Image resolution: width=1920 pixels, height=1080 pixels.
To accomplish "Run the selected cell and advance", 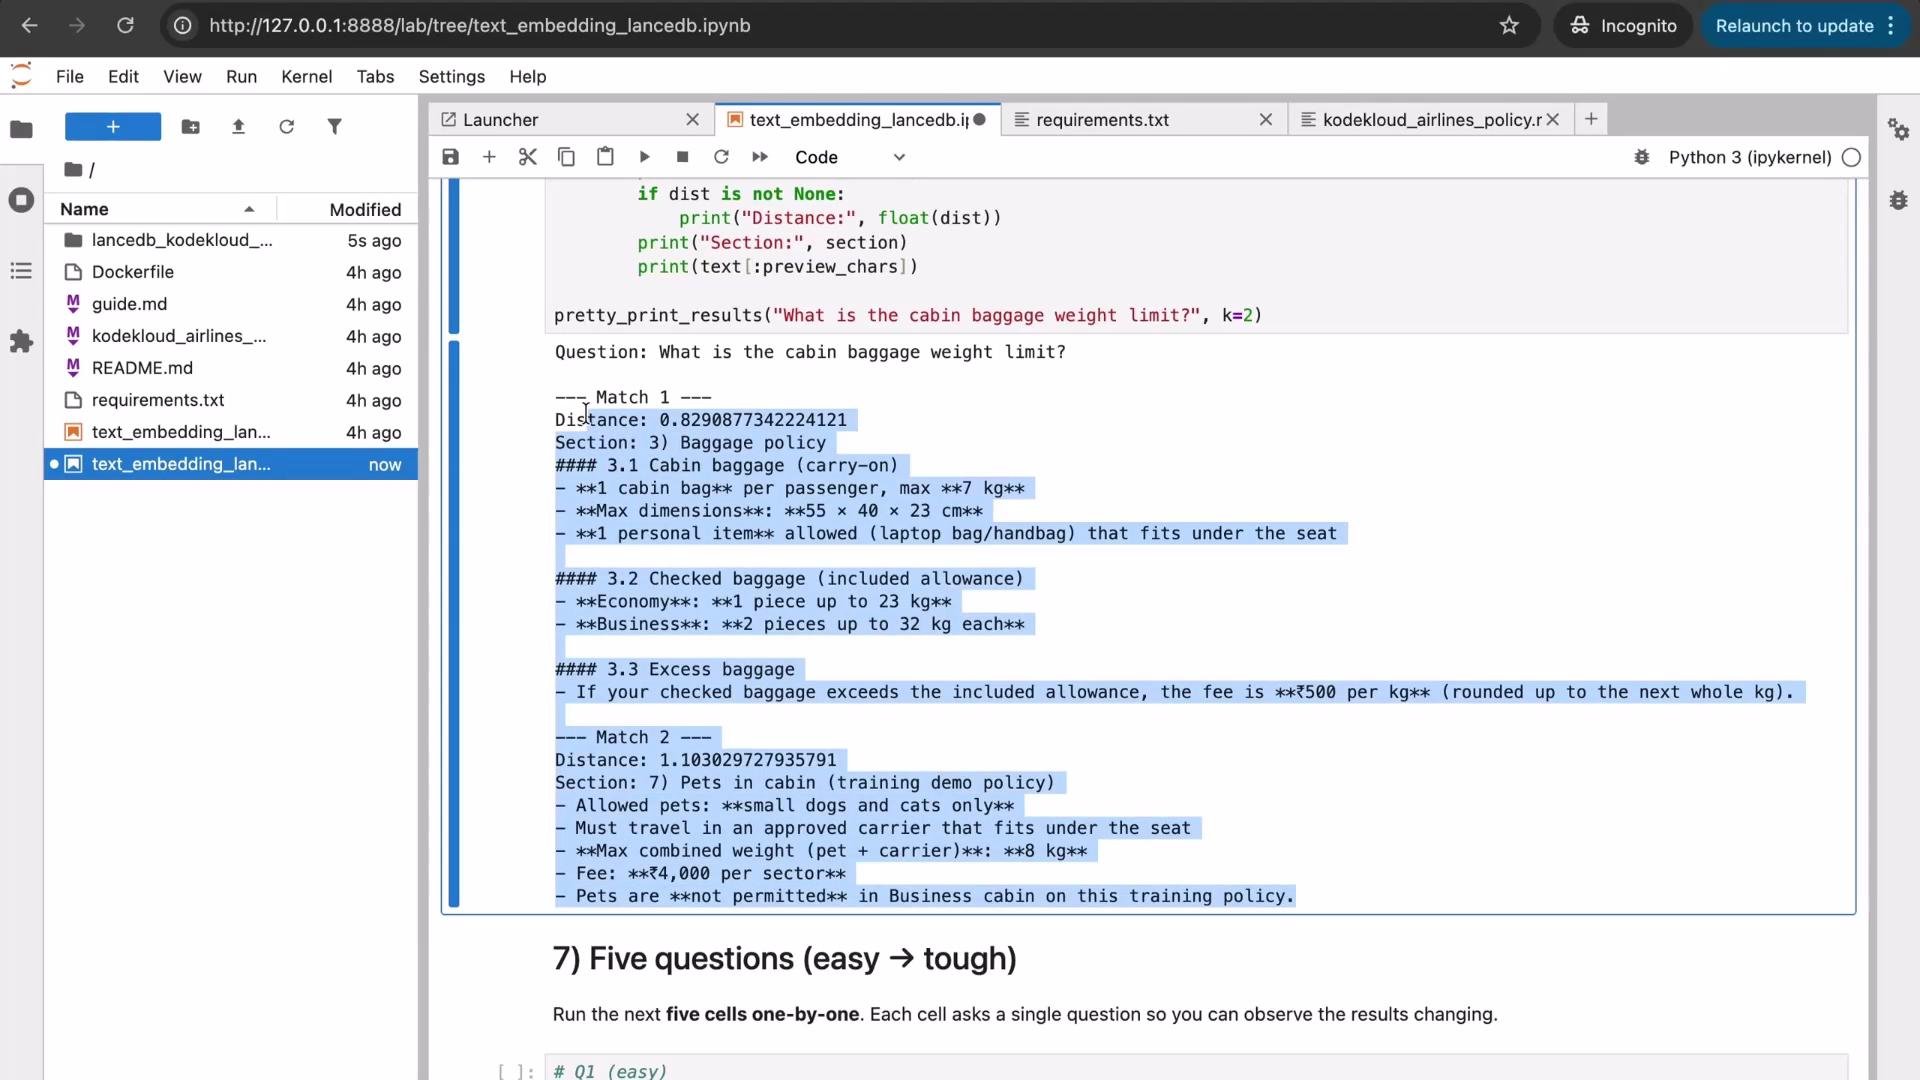I will pyautogui.click(x=644, y=157).
